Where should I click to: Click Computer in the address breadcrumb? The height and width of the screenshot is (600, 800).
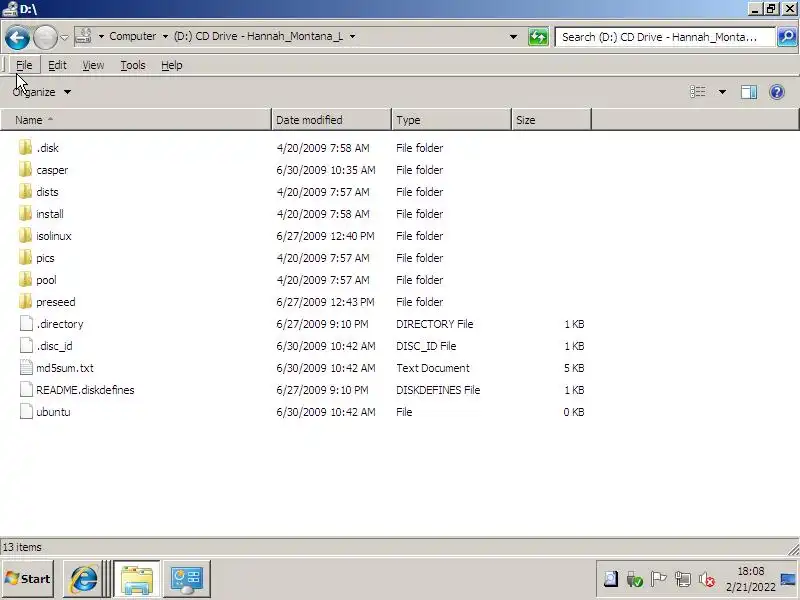(x=133, y=36)
